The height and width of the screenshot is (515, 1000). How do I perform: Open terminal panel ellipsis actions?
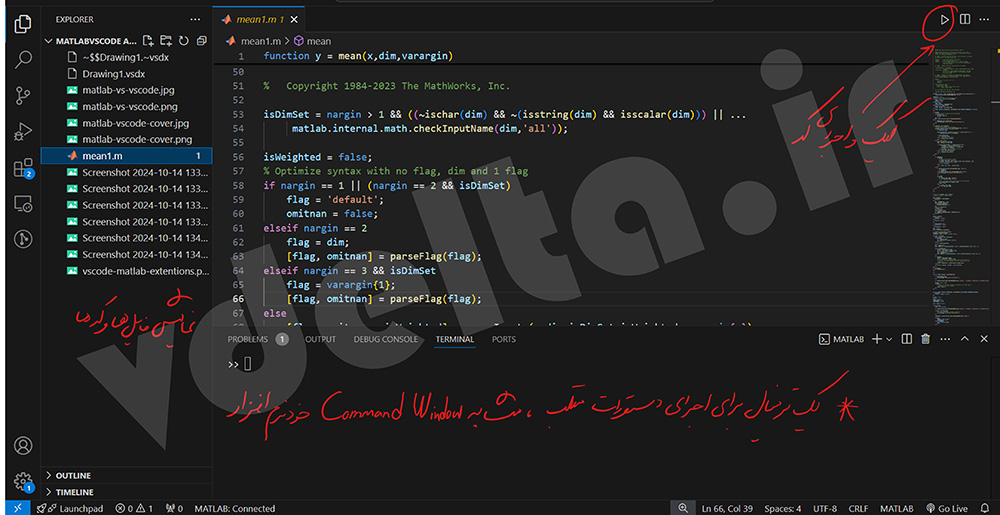click(x=945, y=339)
